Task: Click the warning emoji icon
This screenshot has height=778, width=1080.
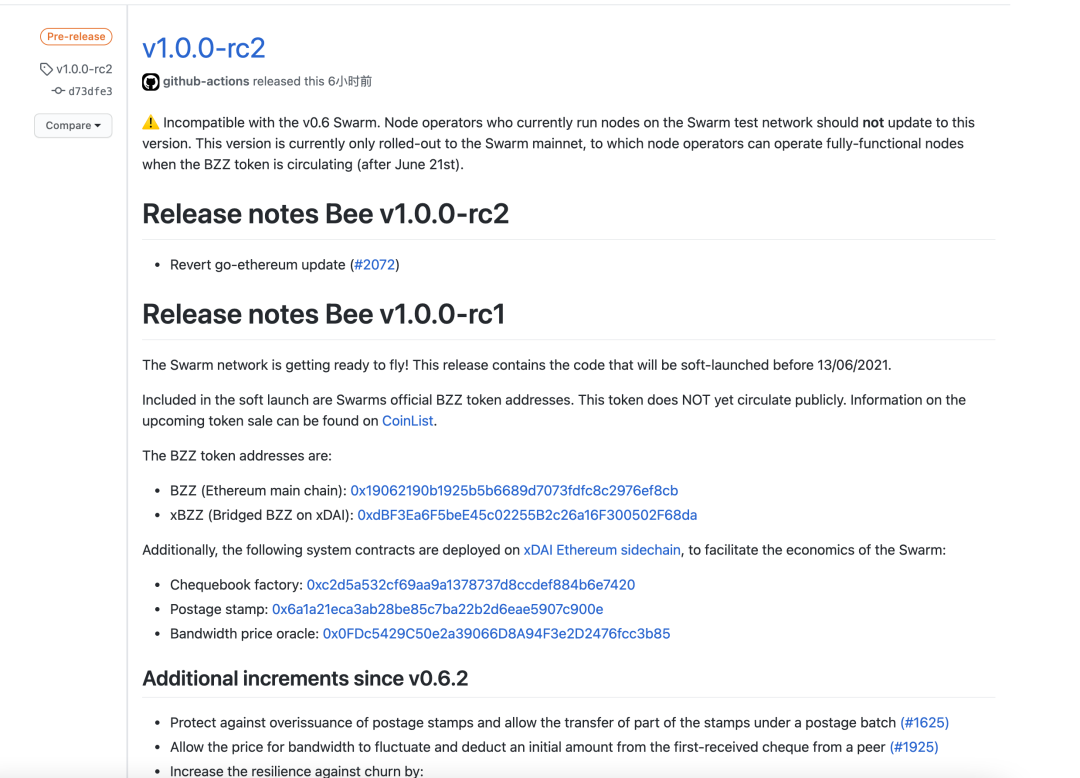Action: coord(150,123)
